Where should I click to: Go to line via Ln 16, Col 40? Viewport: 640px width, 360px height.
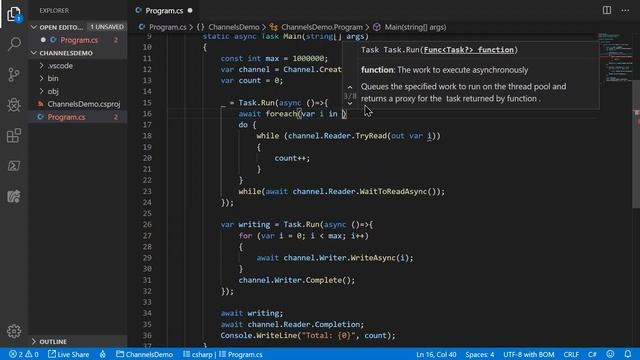(x=436, y=354)
